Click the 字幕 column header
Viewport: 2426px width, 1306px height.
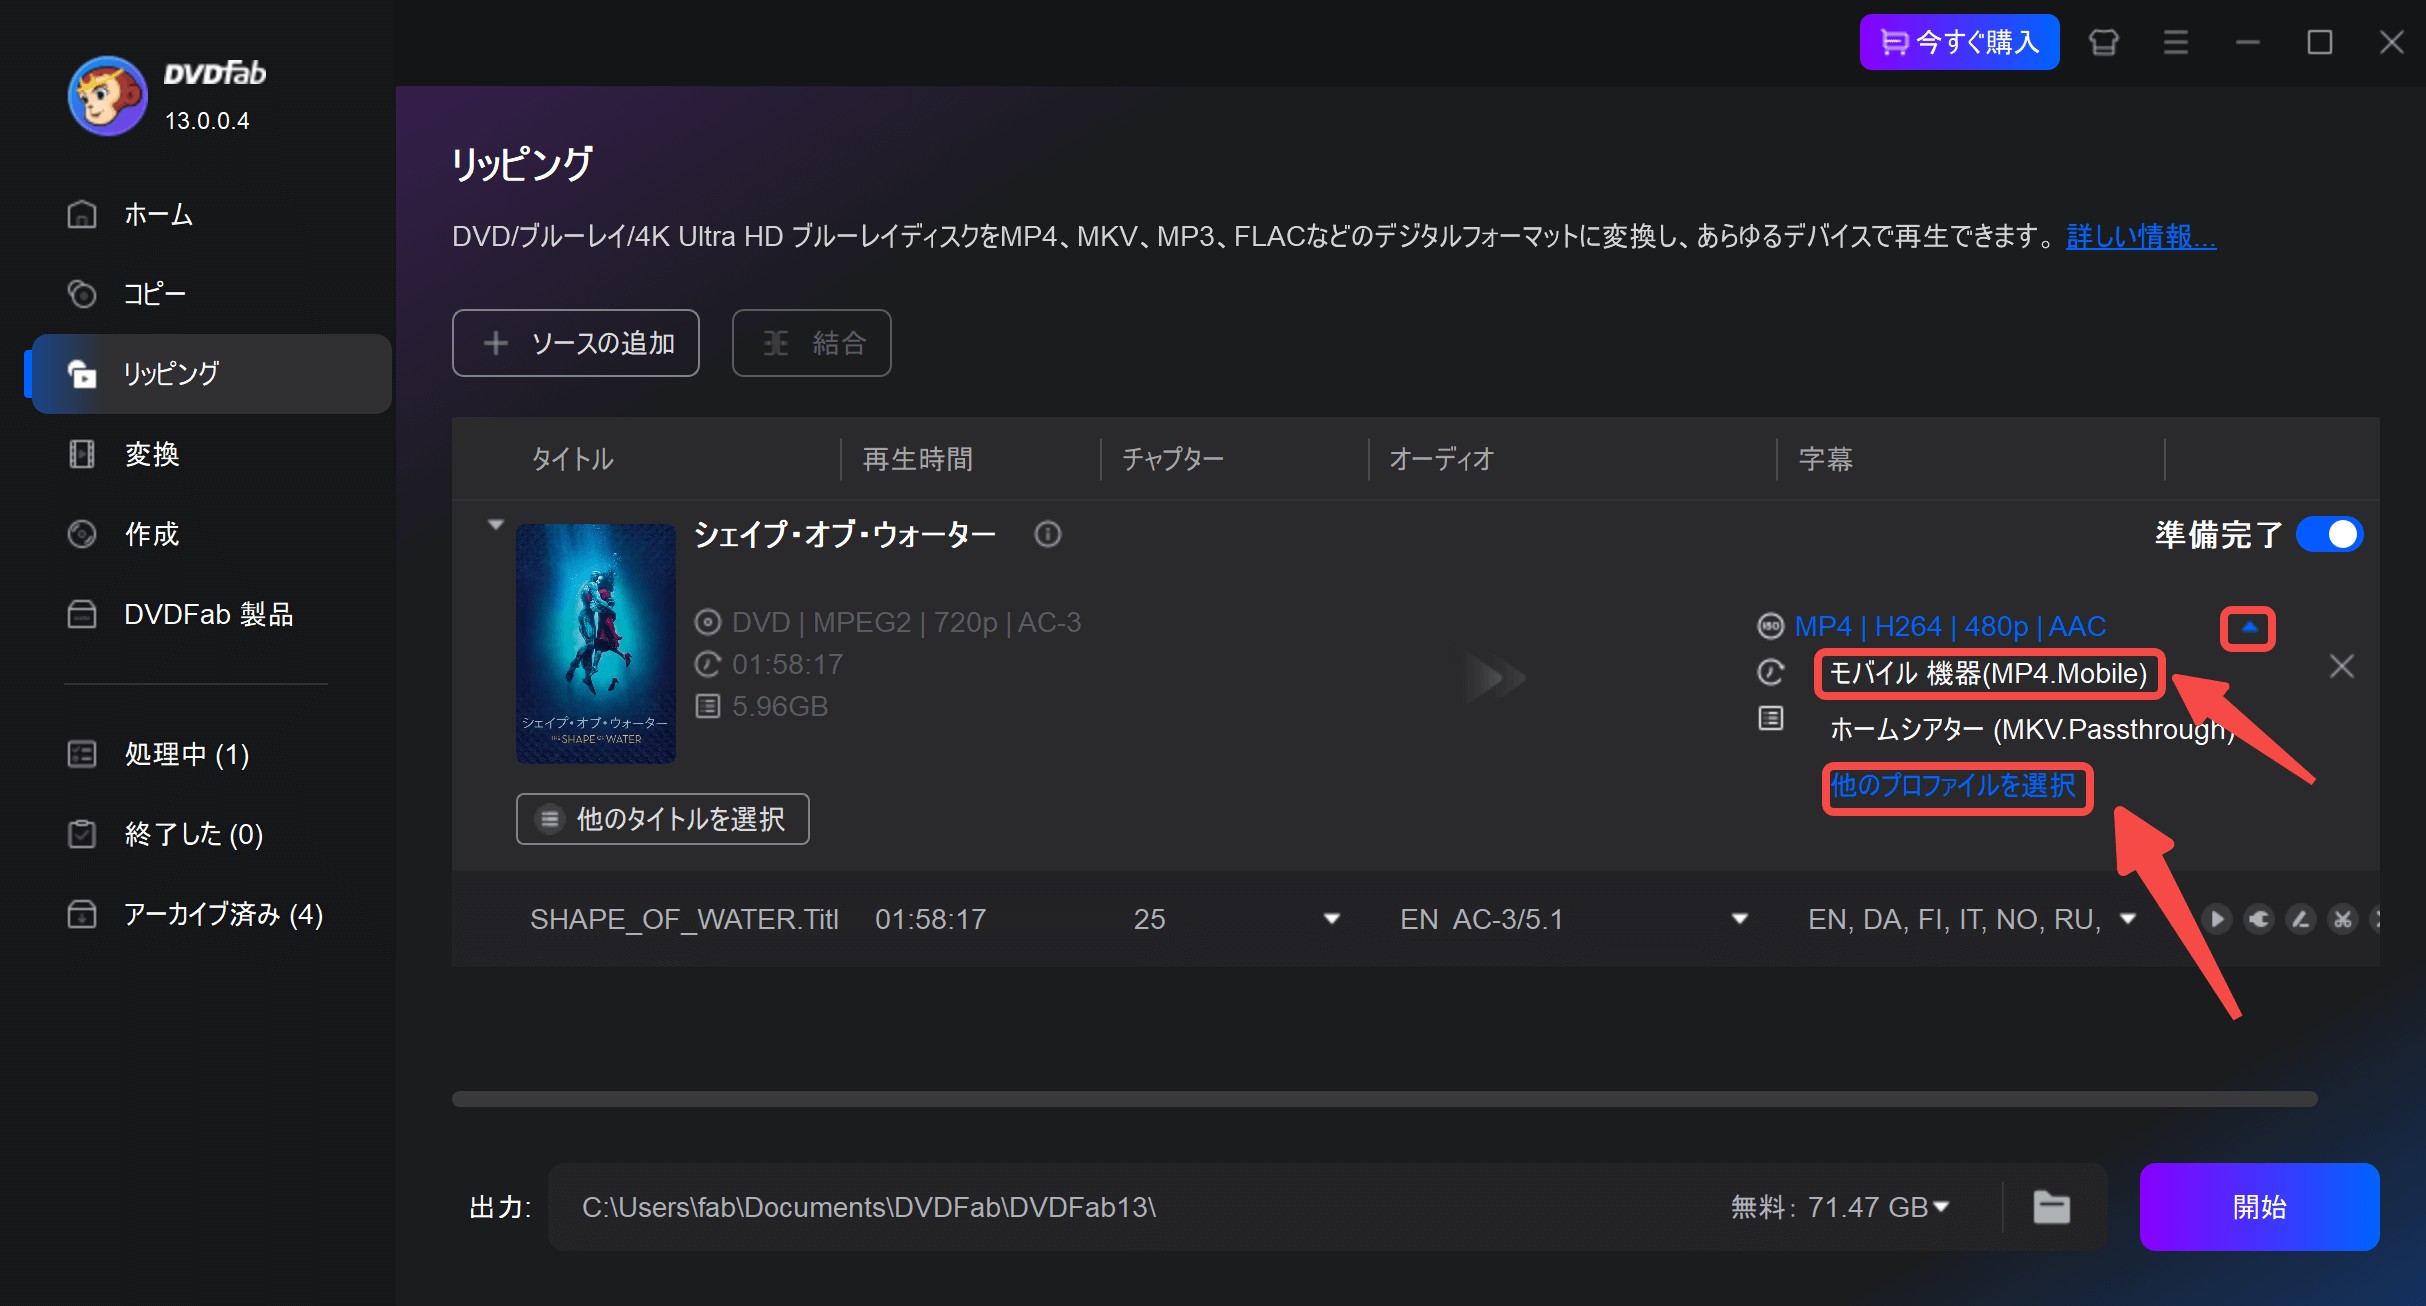tap(1826, 459)
